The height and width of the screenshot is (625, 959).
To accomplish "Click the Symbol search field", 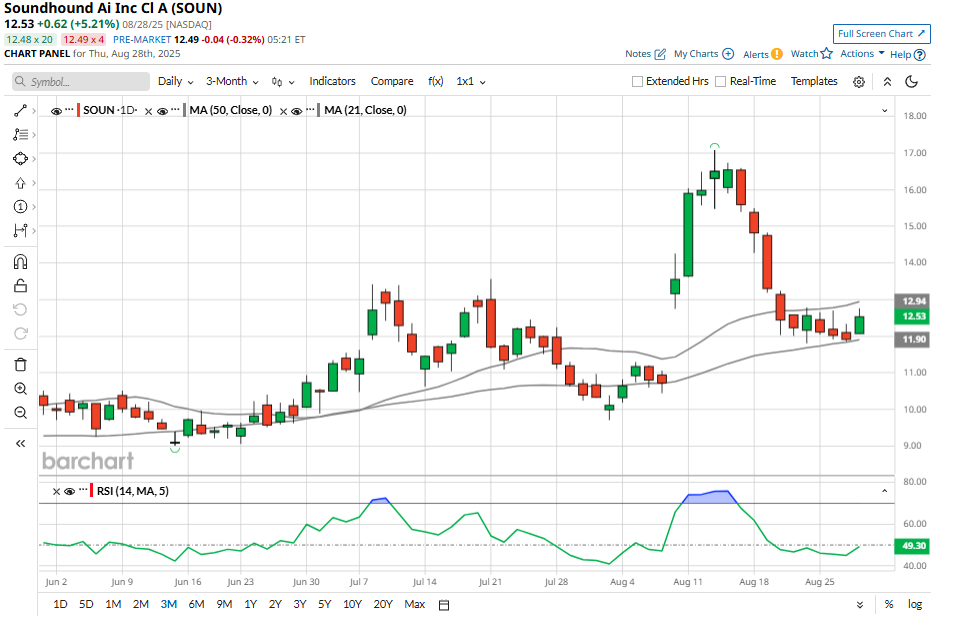I will pos(81,81).
